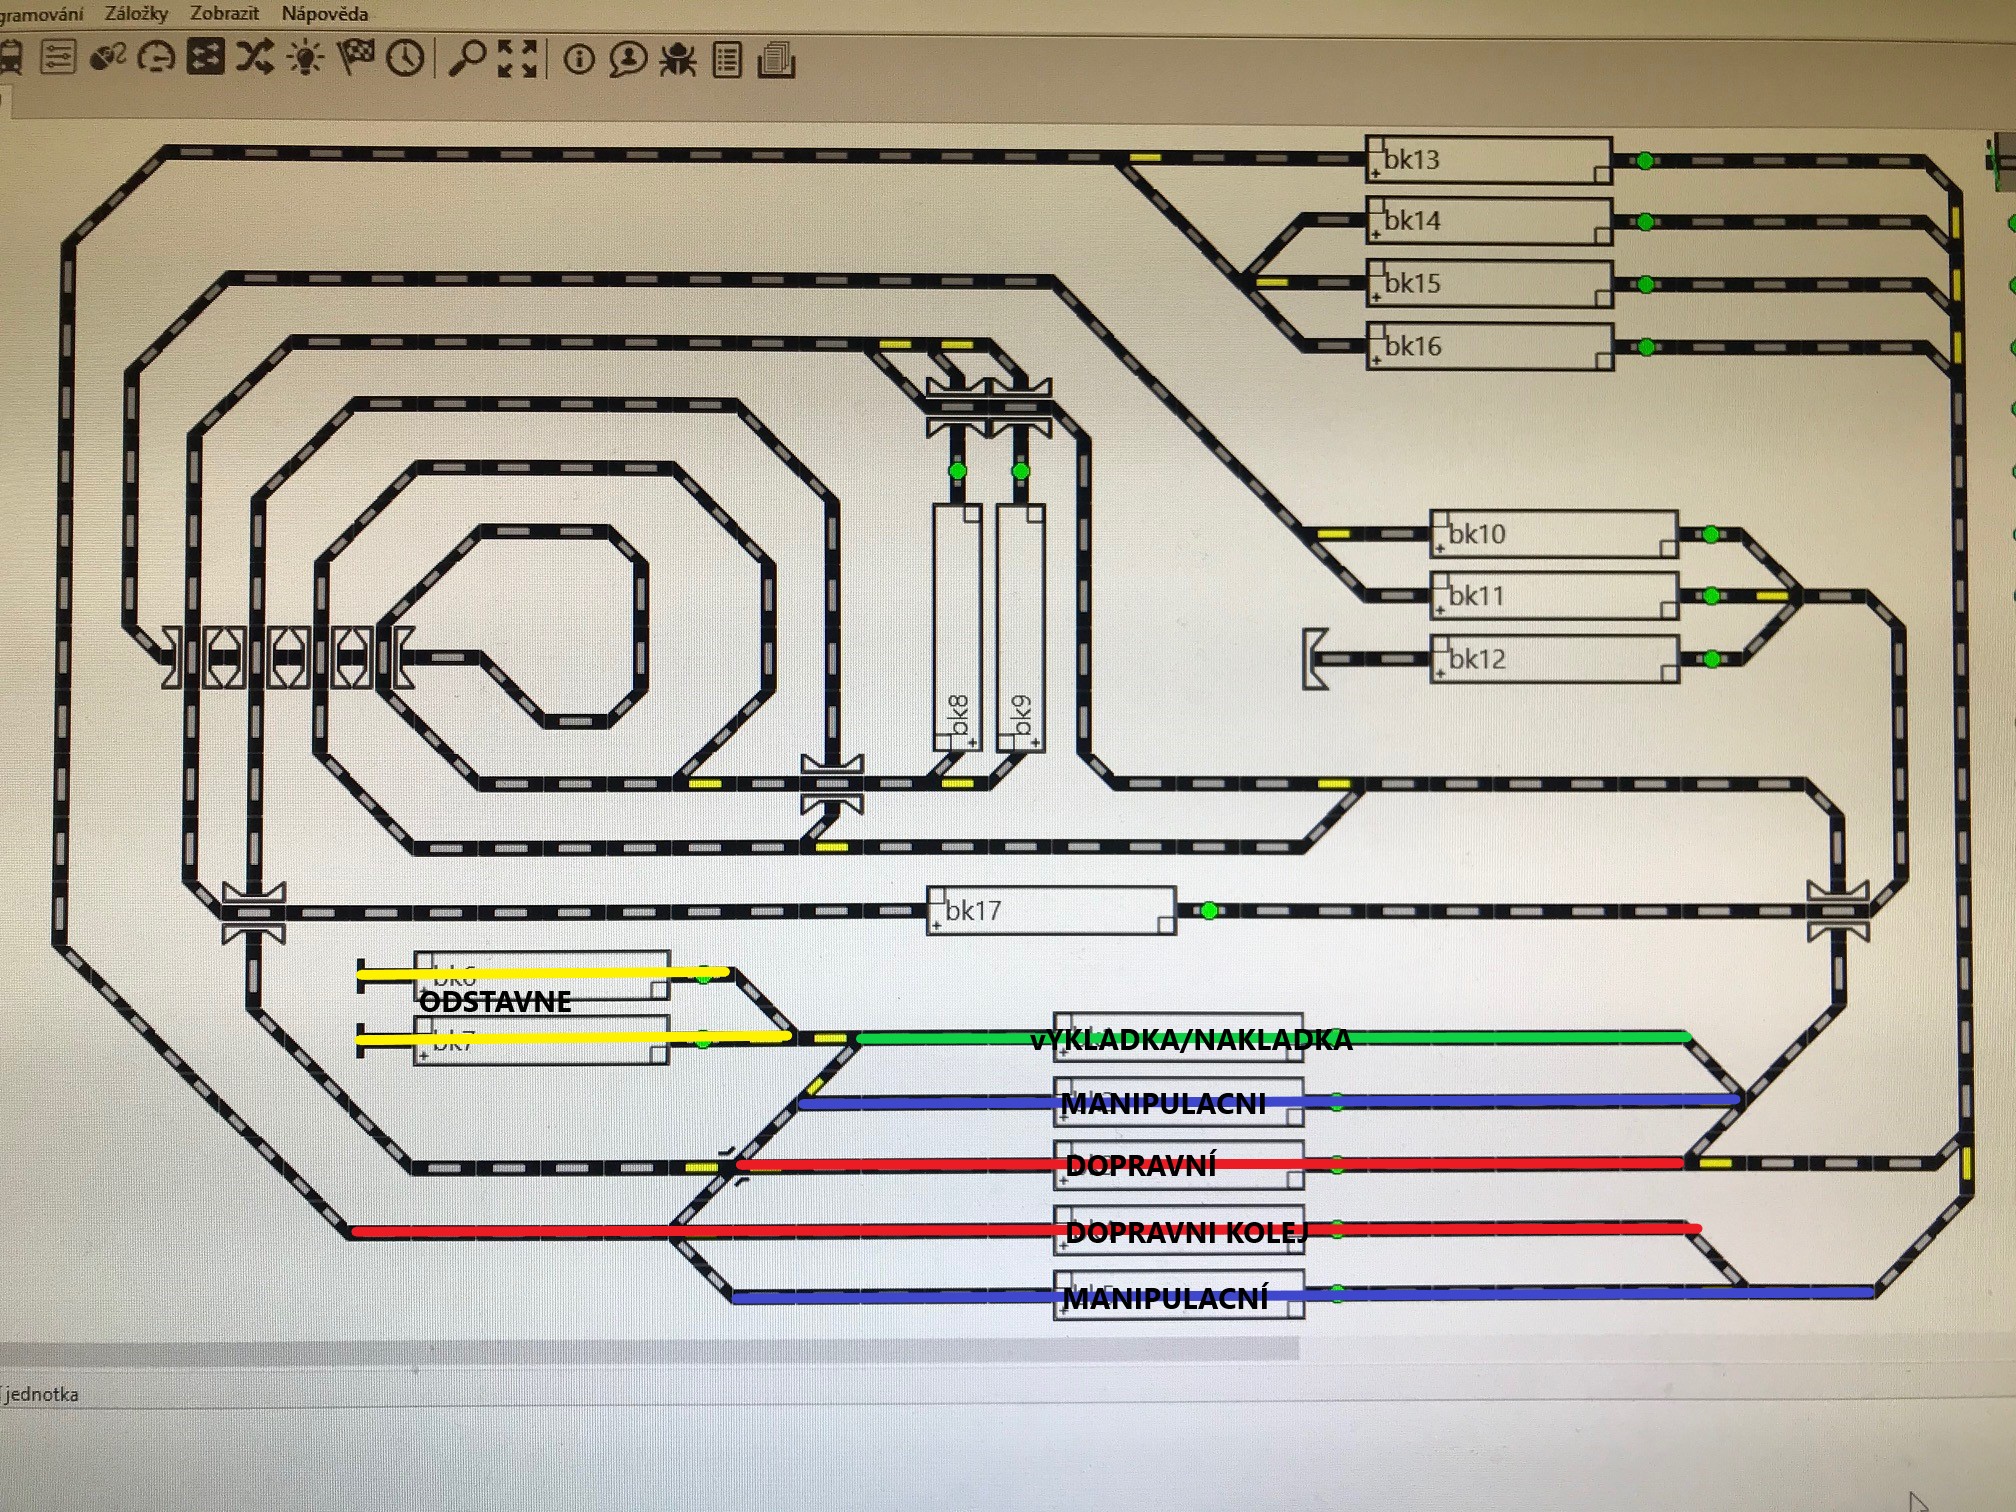Open the Záložky menu
Viewport: 2016px width, 1512px height.
coord(136,14)
